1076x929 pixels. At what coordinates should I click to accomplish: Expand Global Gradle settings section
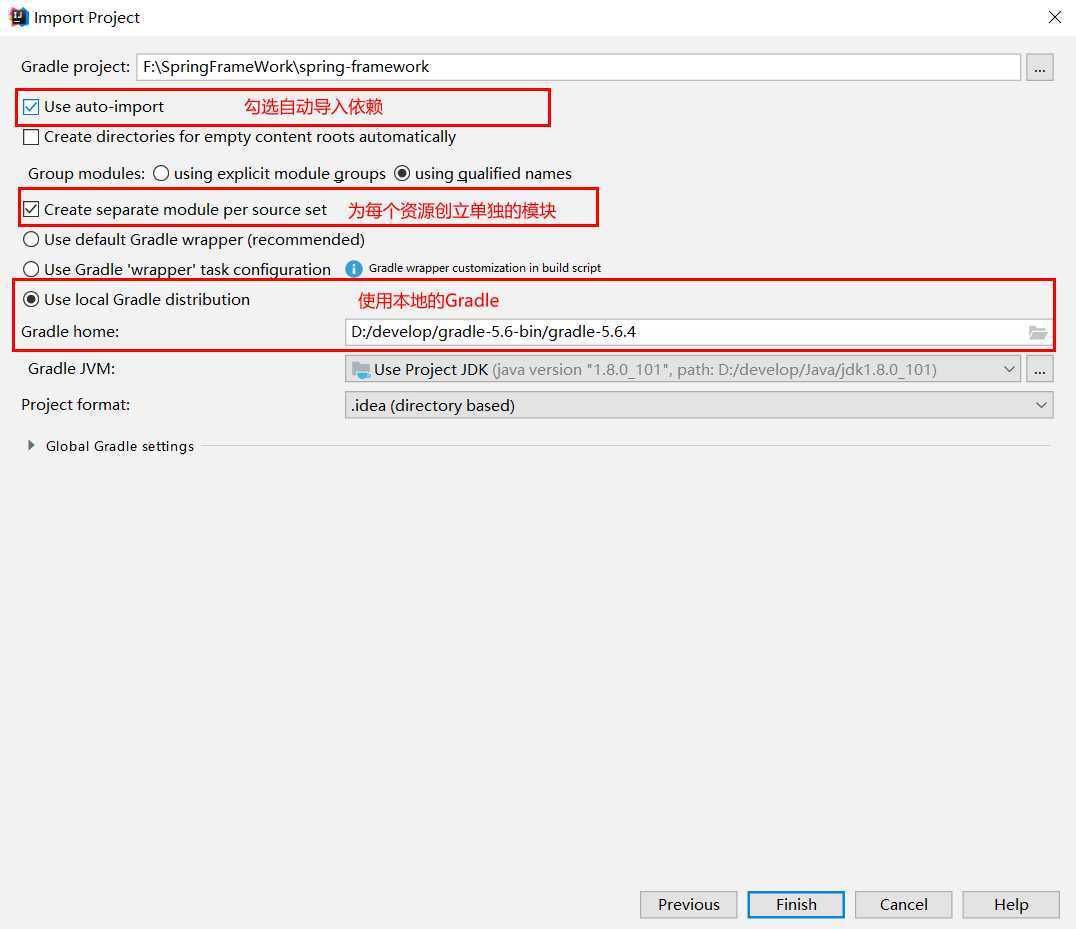coord(31,445)
